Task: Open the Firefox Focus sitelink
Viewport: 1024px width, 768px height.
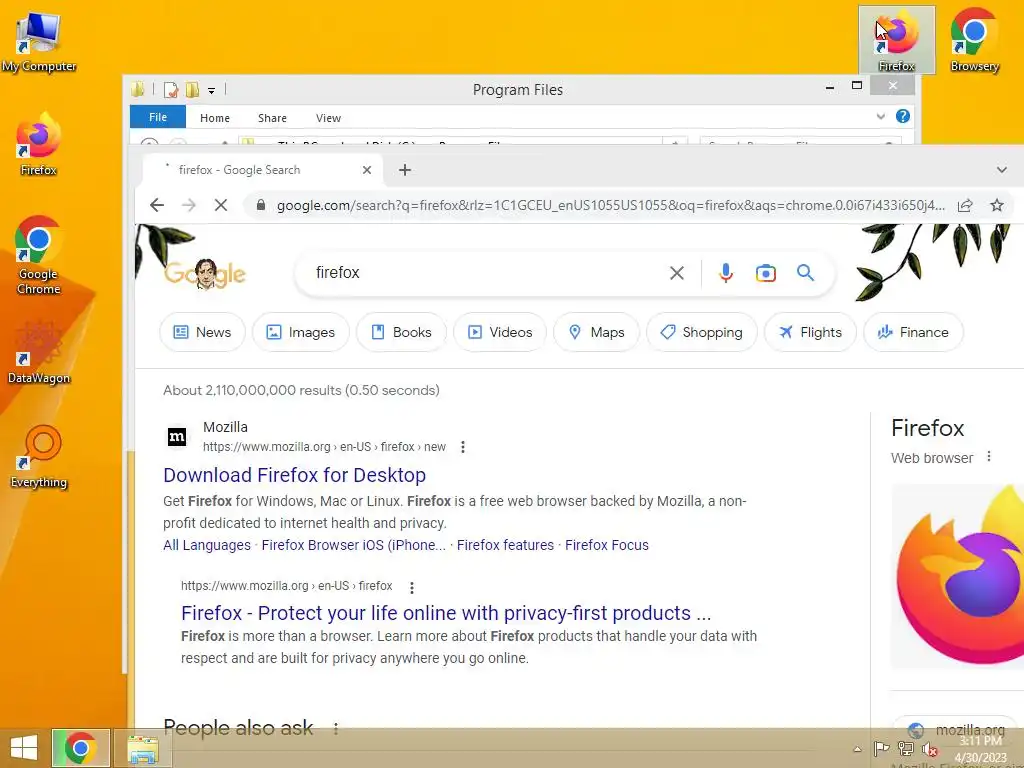Action: [607, 545]
